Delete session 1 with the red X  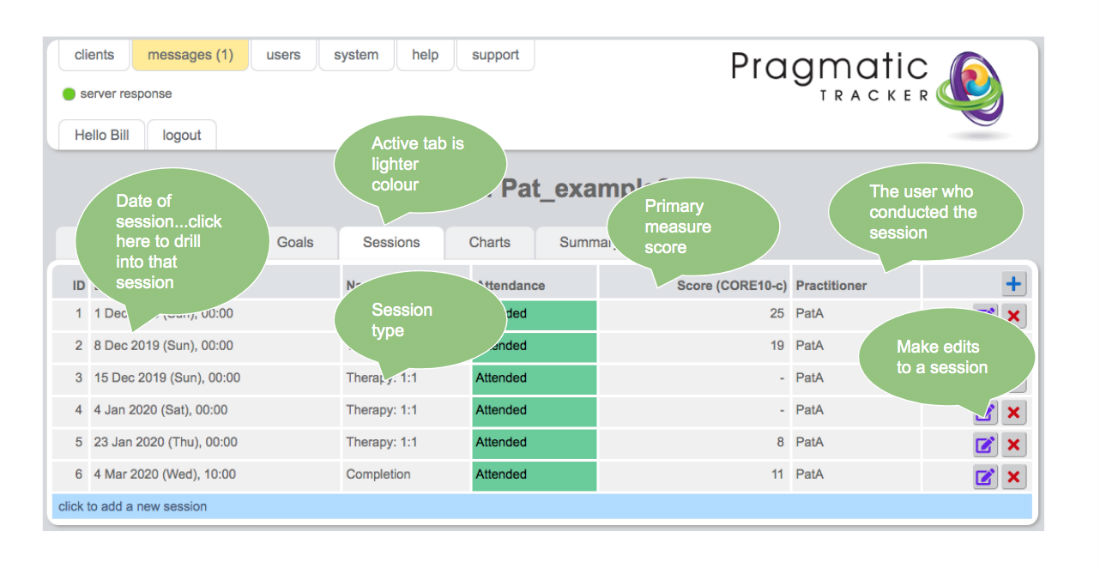click(x=1014, y=317)
